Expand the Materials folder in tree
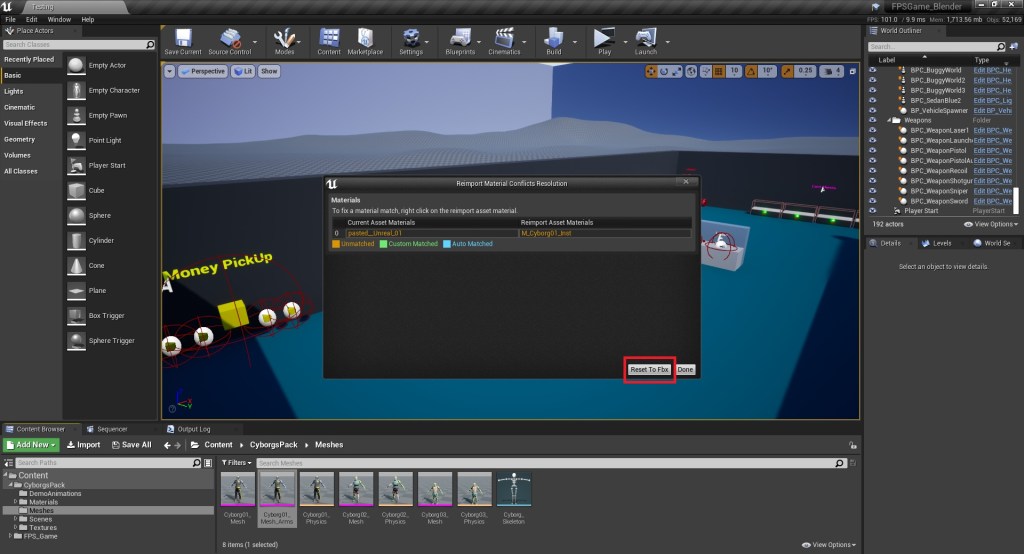Screen dimensions: 1024x554 [15, 502]
